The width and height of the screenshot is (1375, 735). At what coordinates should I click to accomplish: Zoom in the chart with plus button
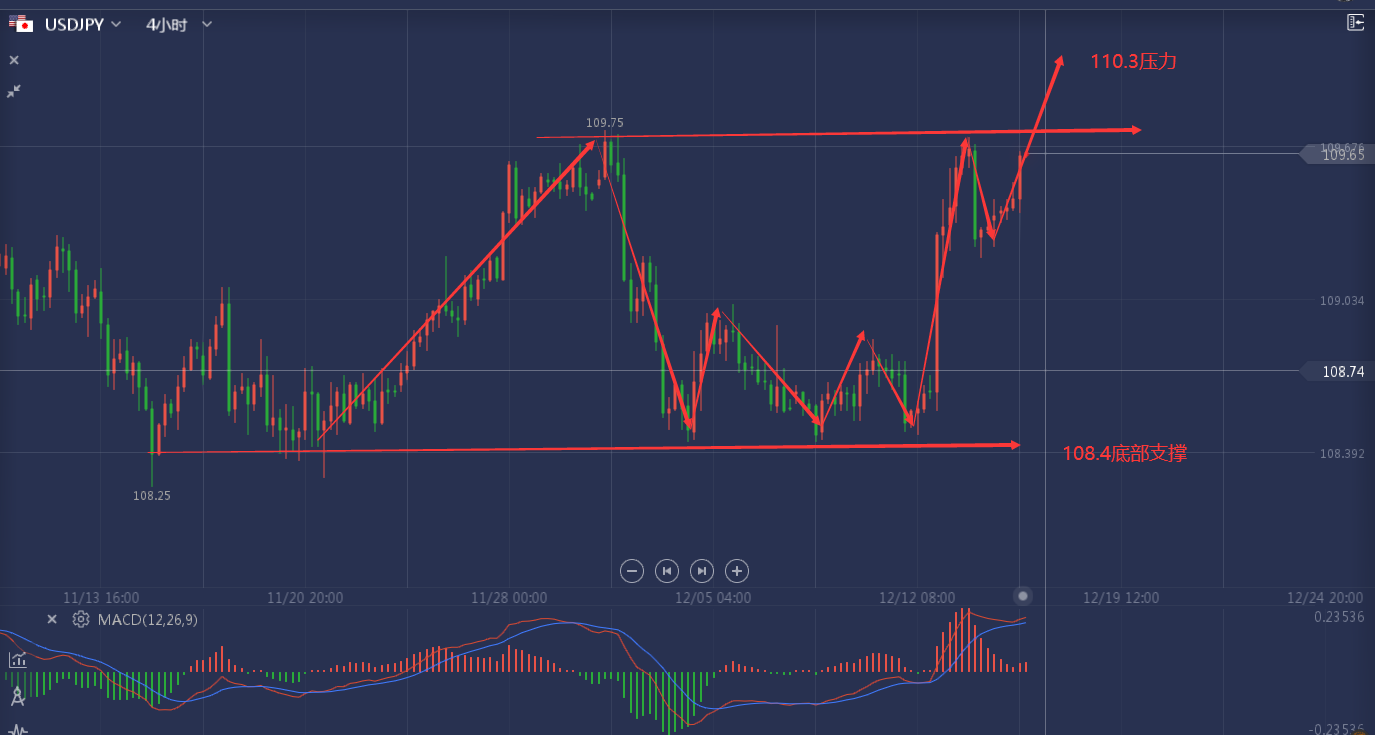(737, 571)
